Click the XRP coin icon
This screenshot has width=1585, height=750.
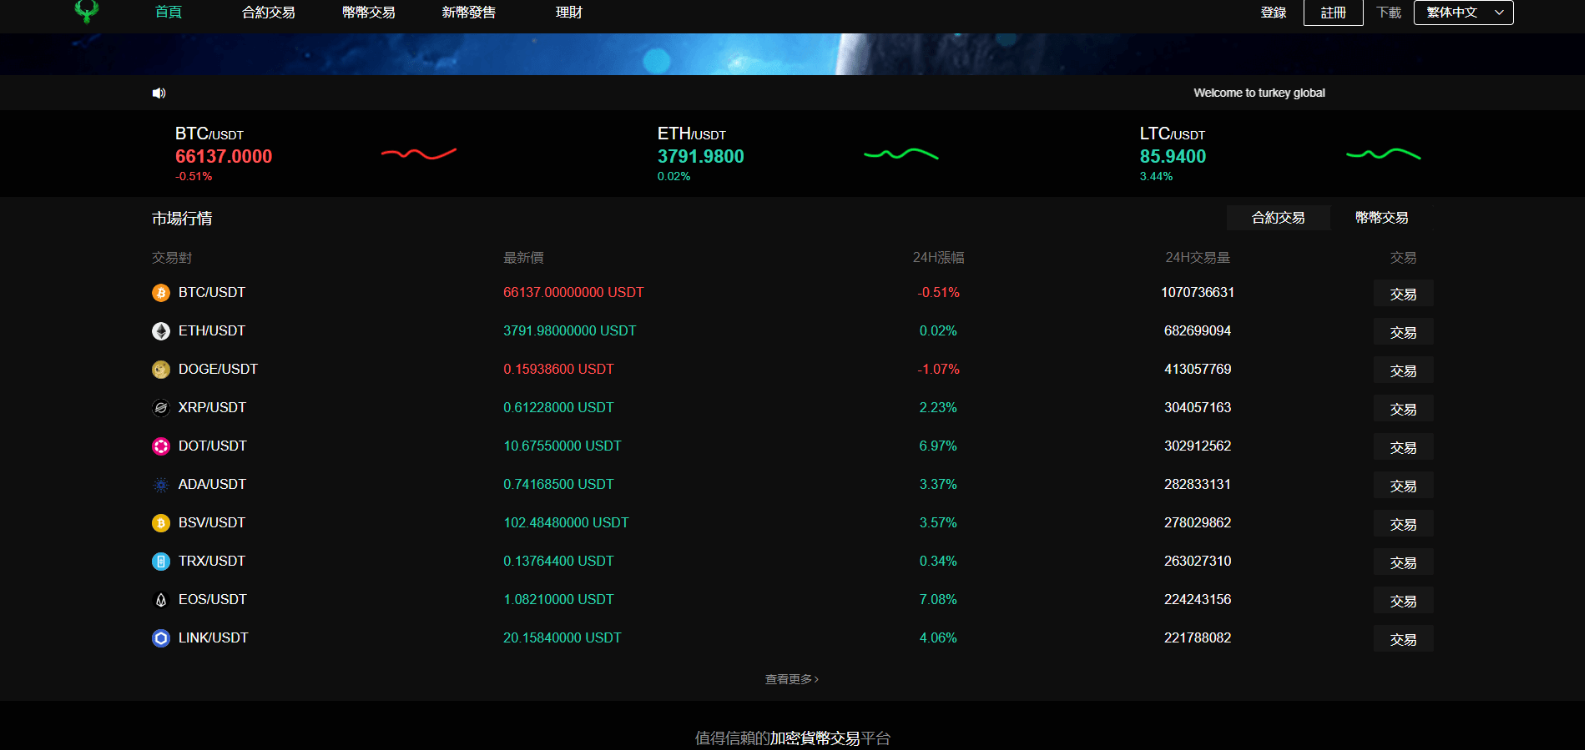tap(161, 408)
